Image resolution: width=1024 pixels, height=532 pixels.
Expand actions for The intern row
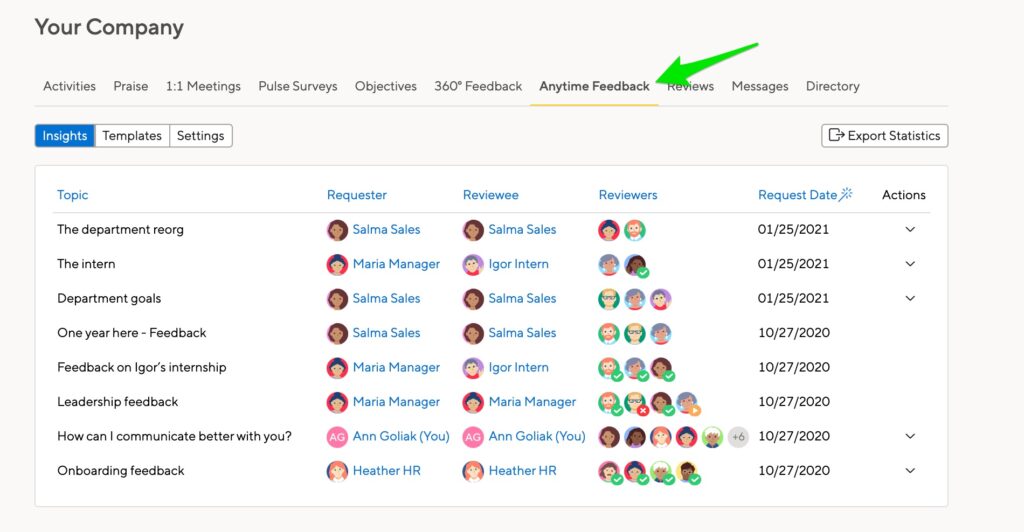[x=910, y=264]
